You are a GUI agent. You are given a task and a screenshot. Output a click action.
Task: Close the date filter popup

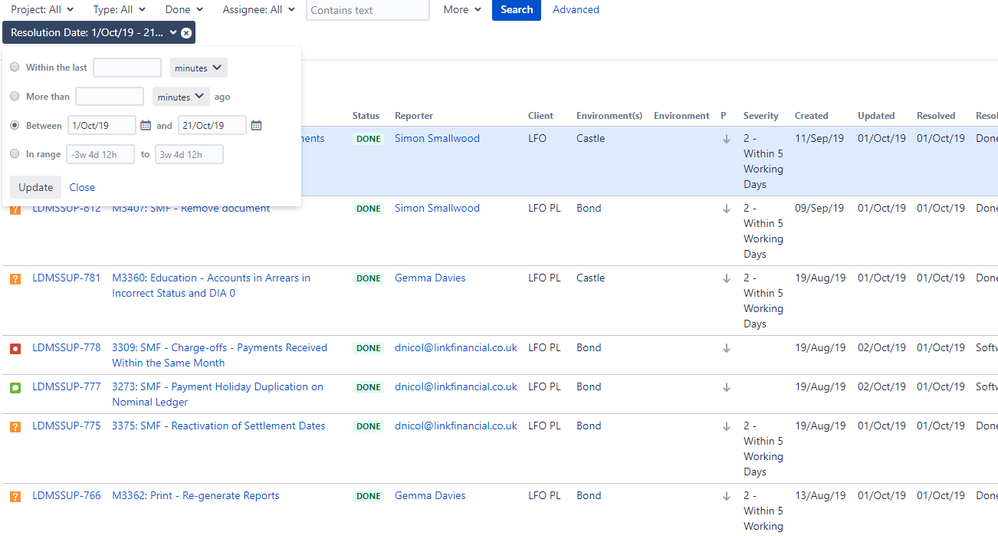click(x=82, y=187)
